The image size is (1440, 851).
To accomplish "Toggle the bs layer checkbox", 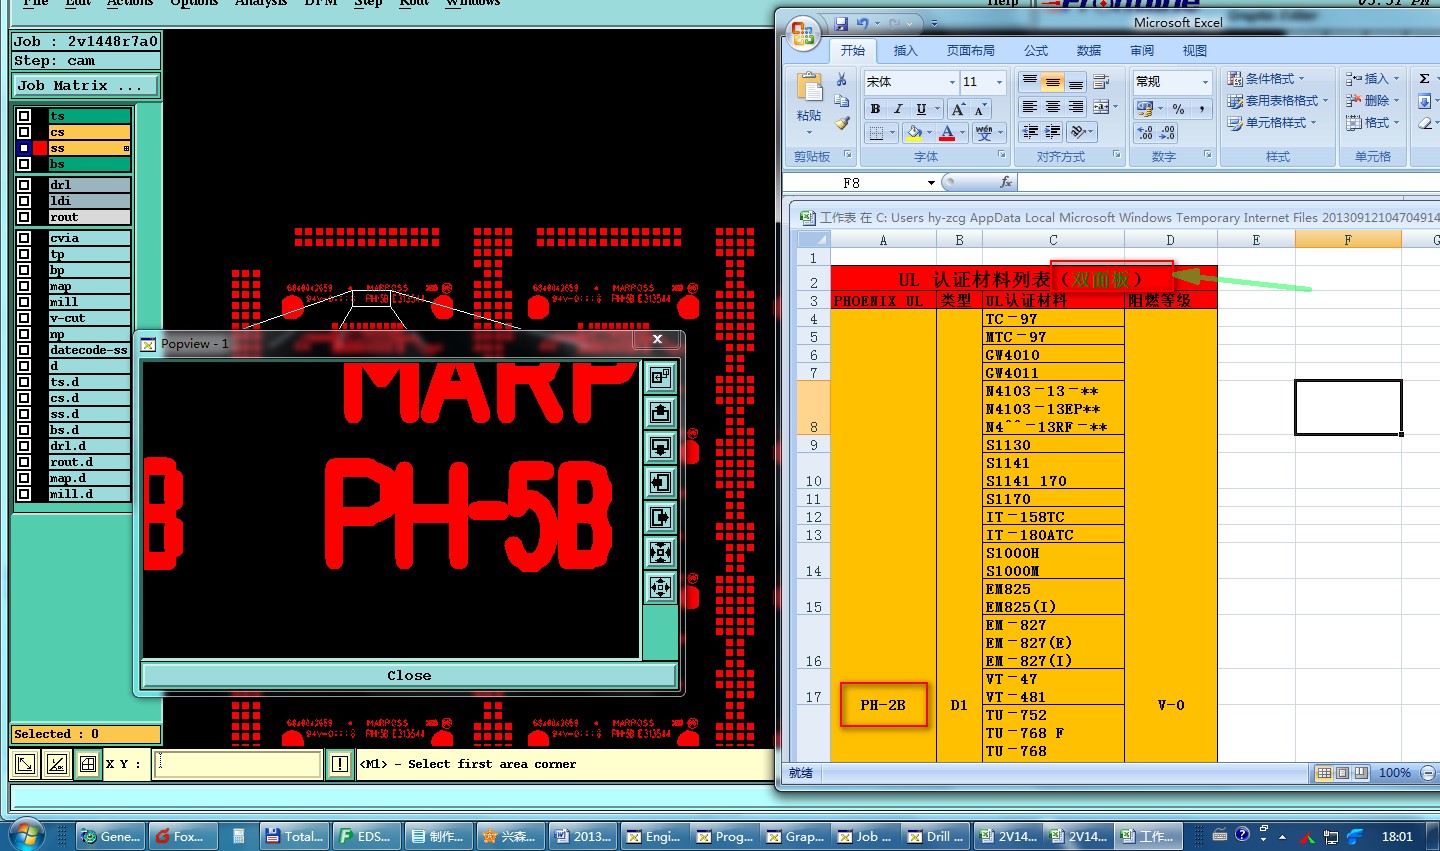I will point(24,164).
